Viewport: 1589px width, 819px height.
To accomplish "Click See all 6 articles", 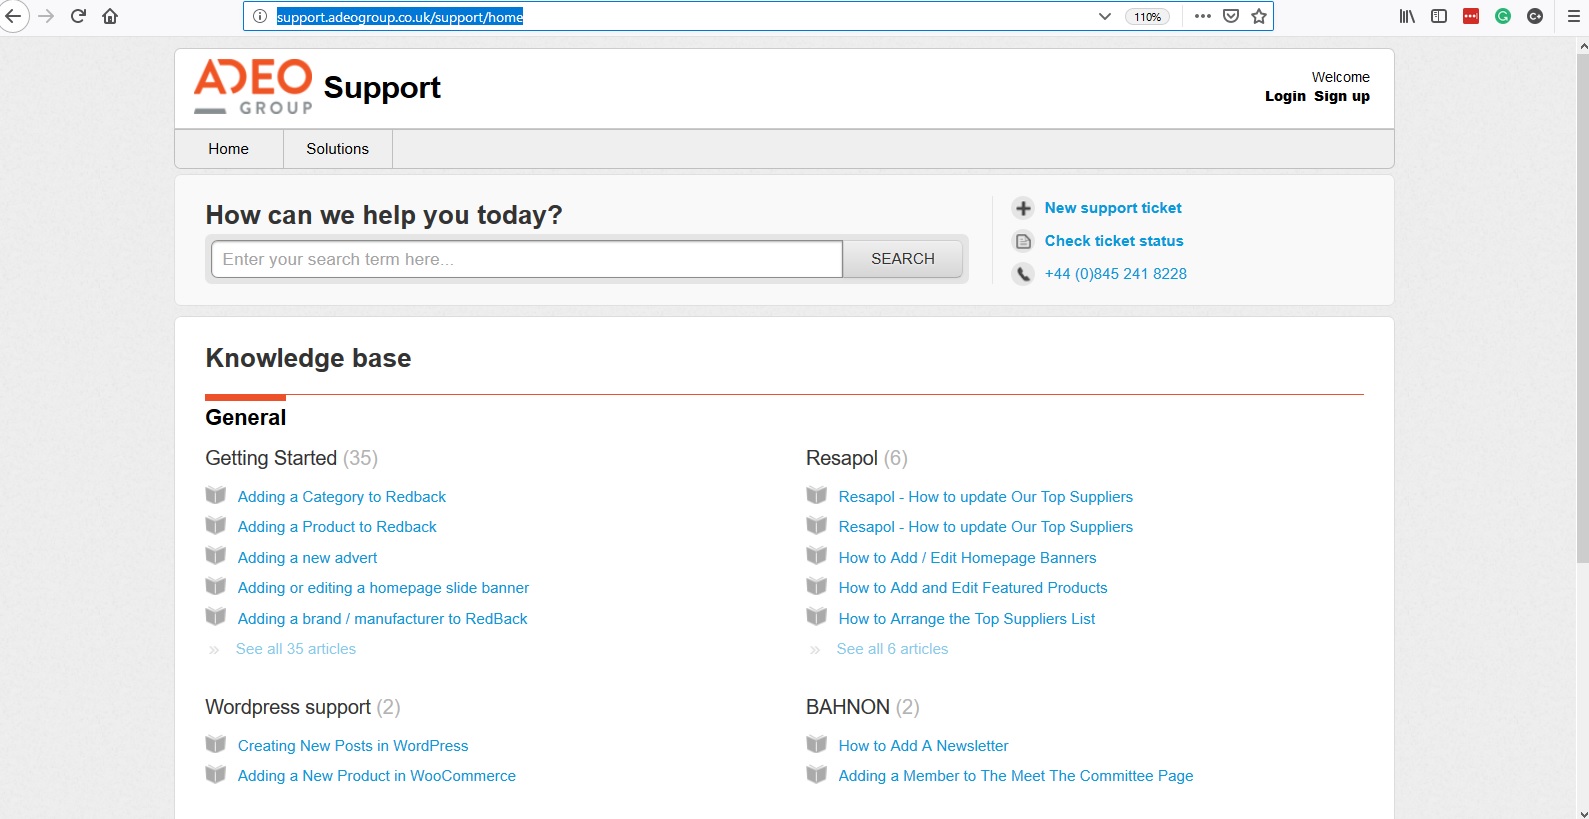I will pyautogui.click(x=893, y=649).
